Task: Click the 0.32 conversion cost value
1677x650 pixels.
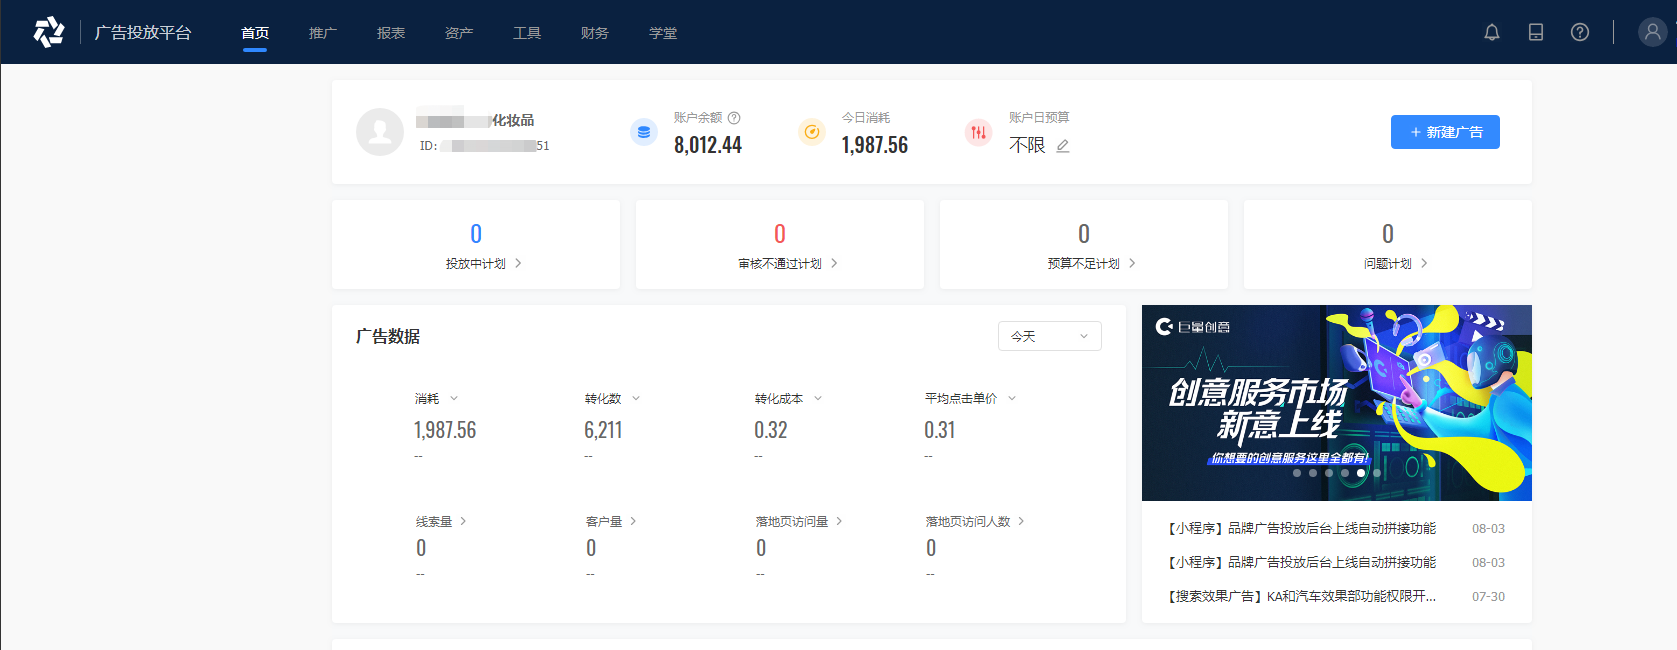Action: click(x=771, y=430)
